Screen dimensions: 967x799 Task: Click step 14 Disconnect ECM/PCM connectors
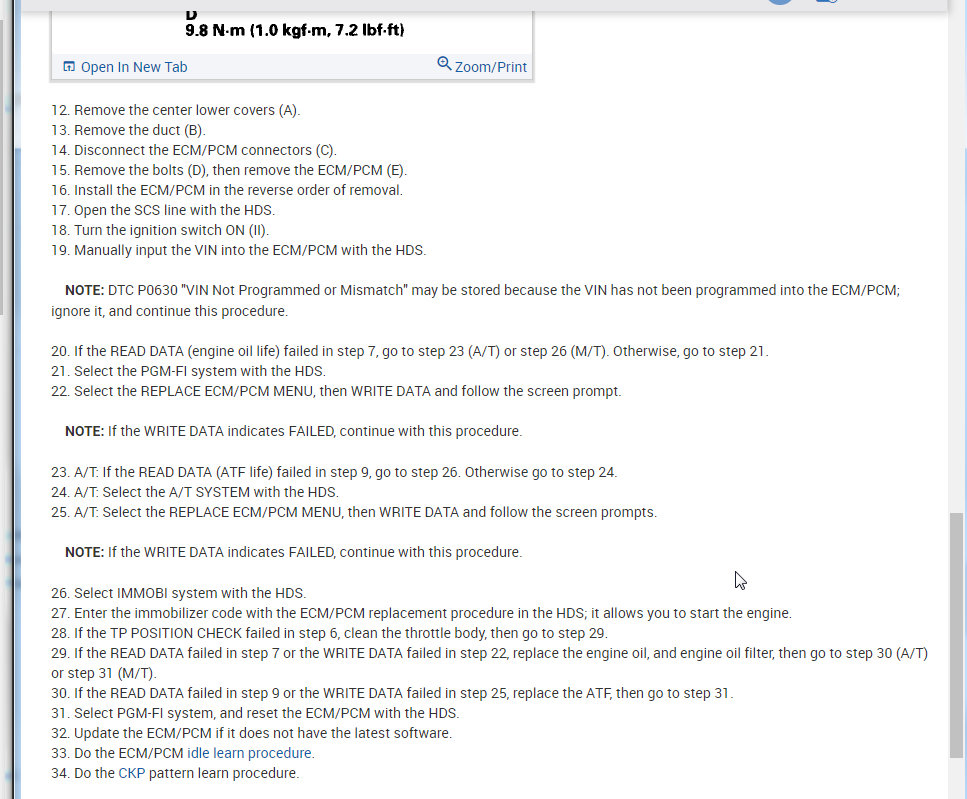(x=194, y=150)
